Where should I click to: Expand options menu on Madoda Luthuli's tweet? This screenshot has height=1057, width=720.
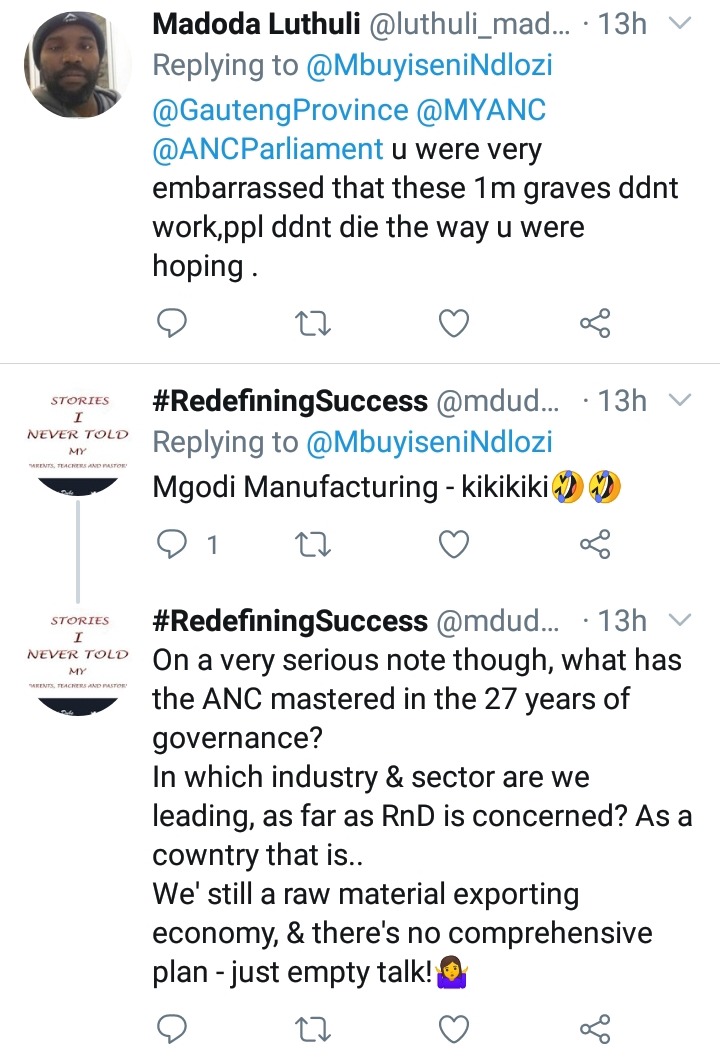[x=680, y=24]
